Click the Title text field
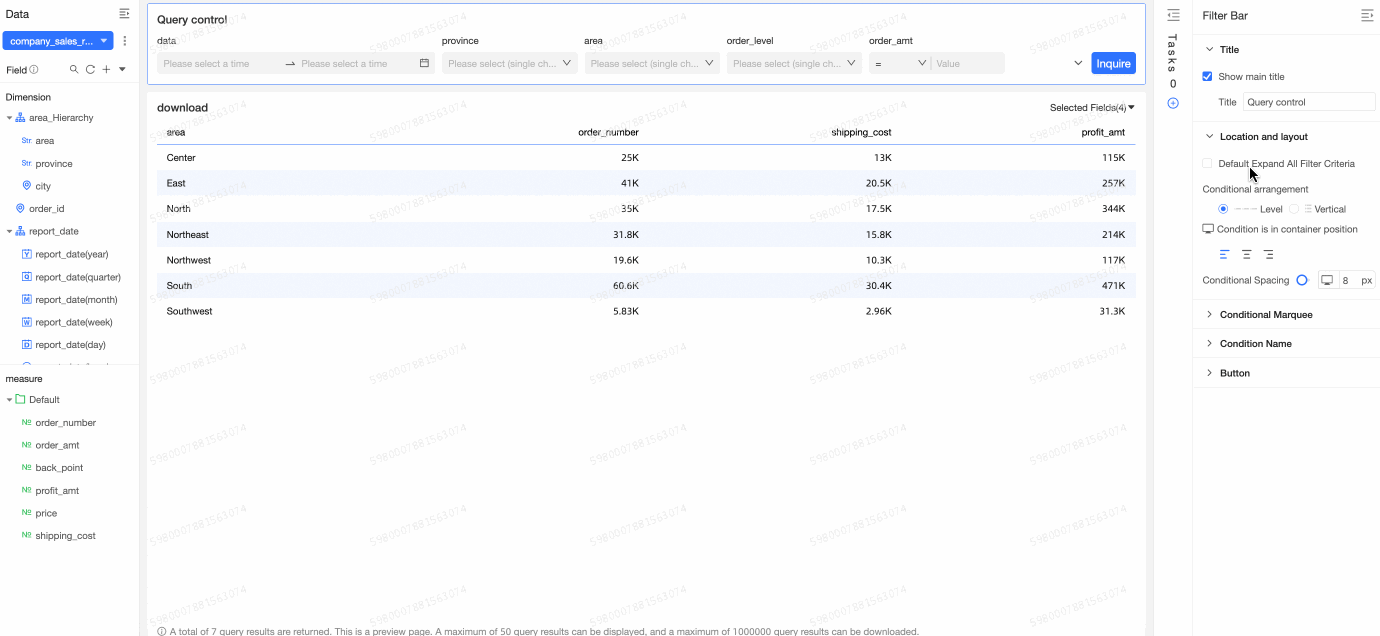Screen dimensions: 1380x636 (1309, 102)
